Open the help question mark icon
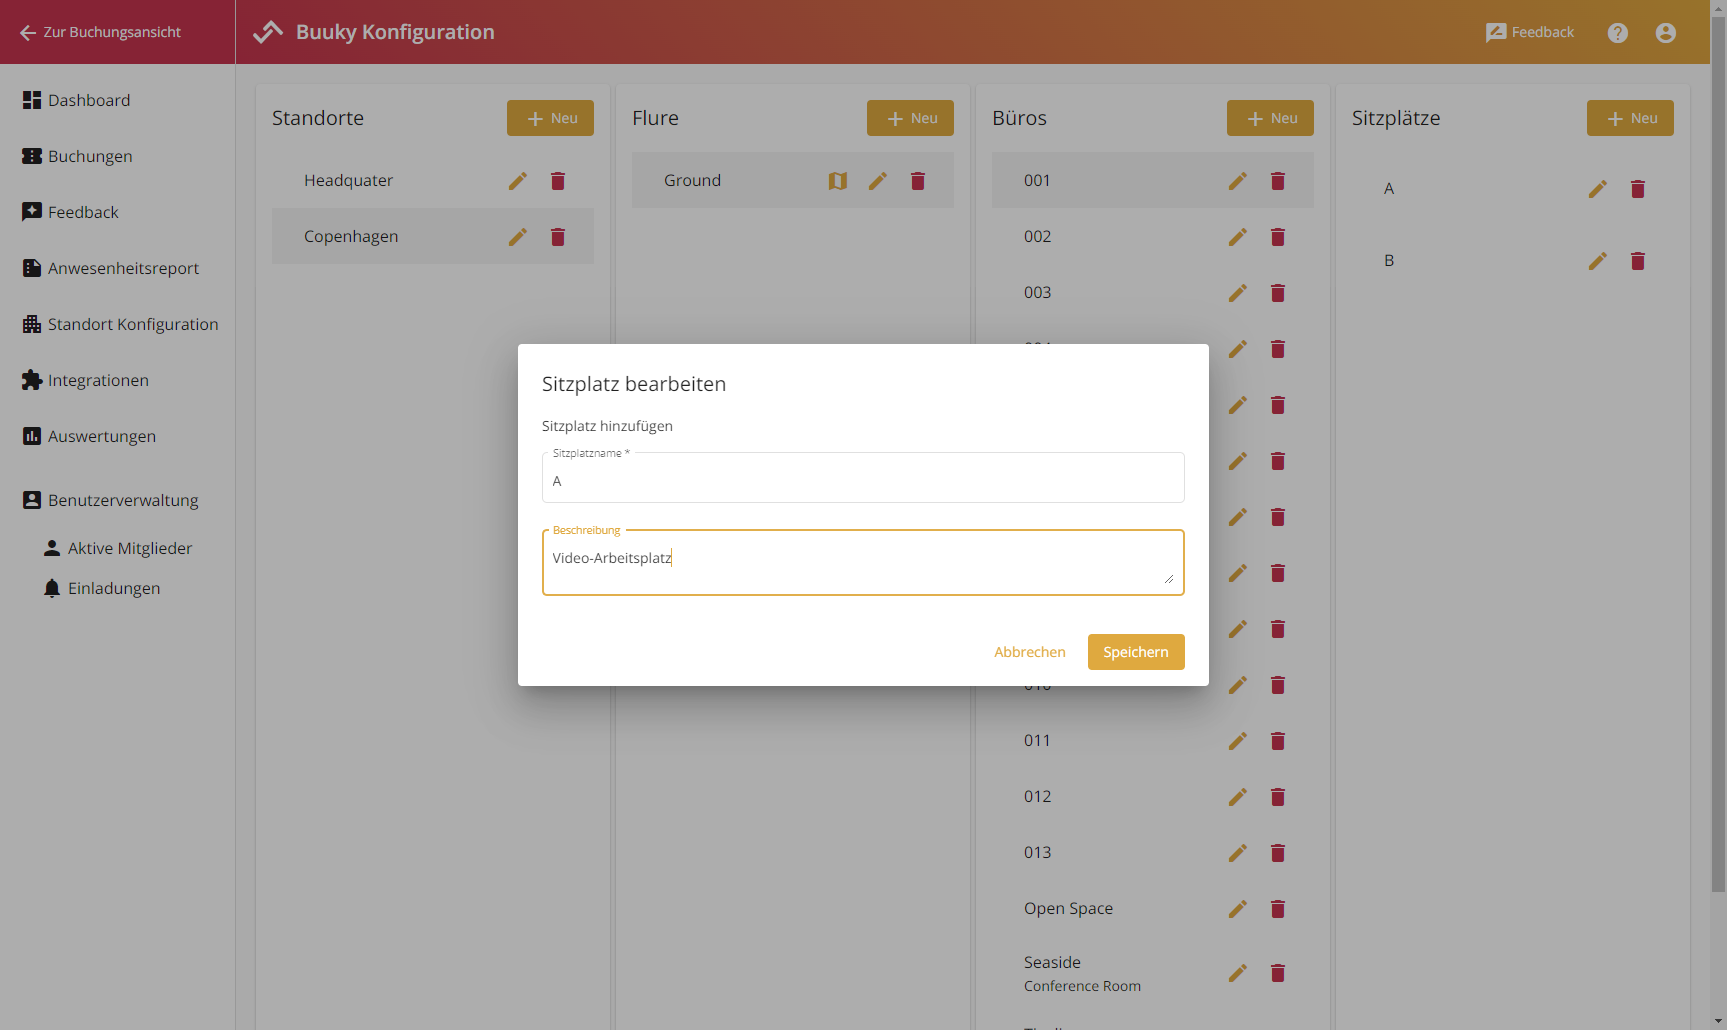The height and width of the screenshot is (1030, 1727). click(x=1618, y=33)
